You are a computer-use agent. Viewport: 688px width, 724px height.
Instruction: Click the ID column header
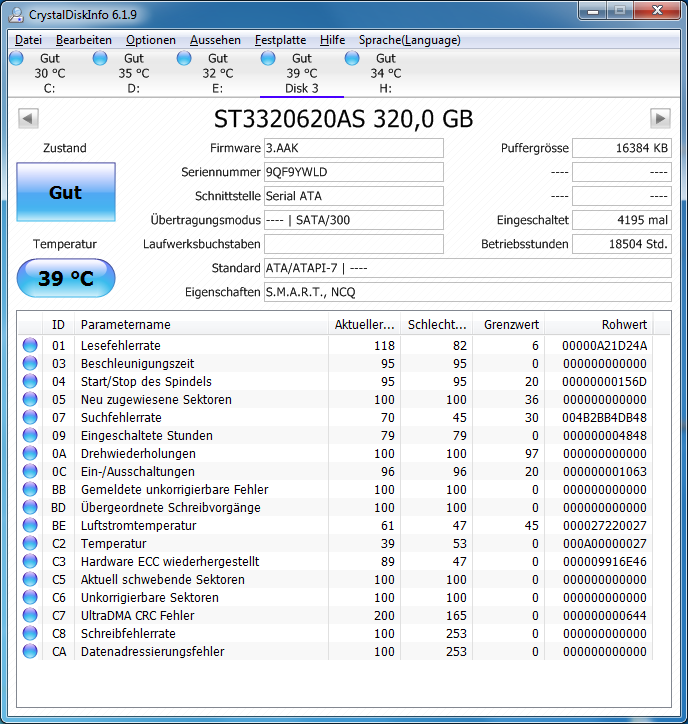[x=58, y=325]
